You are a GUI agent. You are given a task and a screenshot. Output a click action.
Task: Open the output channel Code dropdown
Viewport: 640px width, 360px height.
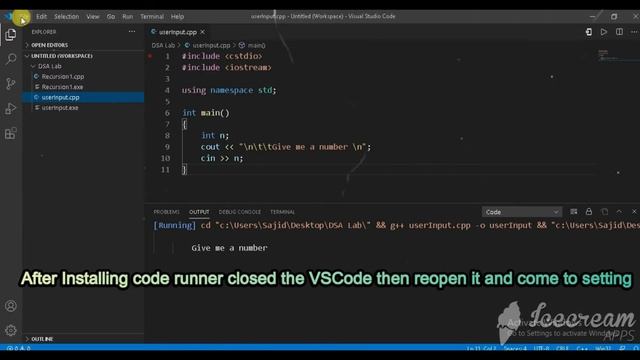coord(522,212)
